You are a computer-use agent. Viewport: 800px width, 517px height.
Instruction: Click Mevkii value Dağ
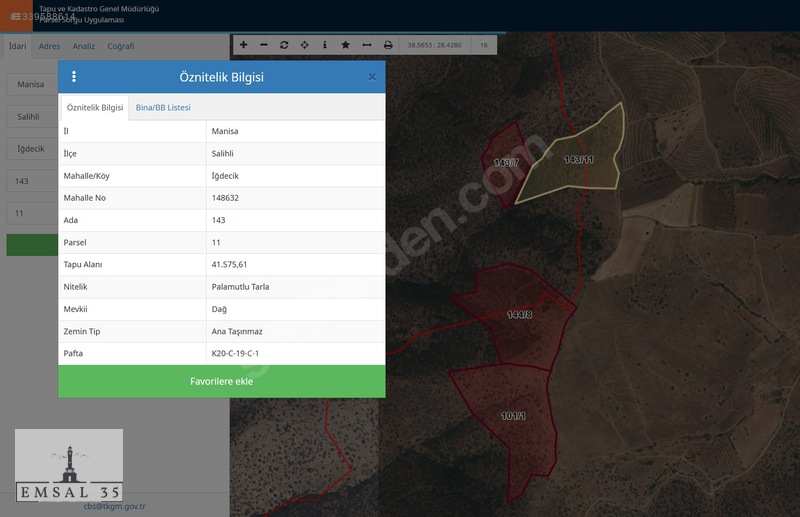[219, 309]
